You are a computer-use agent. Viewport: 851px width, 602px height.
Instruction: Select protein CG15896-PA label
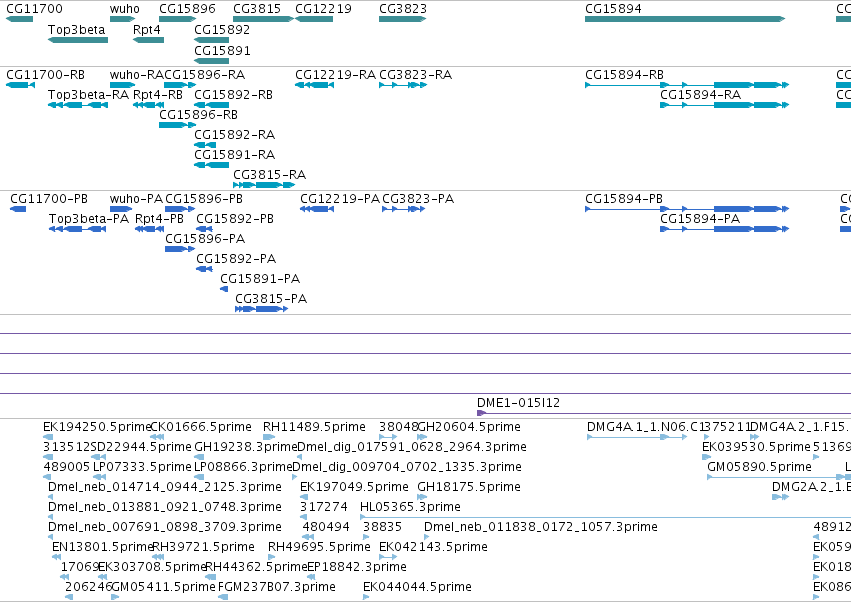click(x=205, y=239)
